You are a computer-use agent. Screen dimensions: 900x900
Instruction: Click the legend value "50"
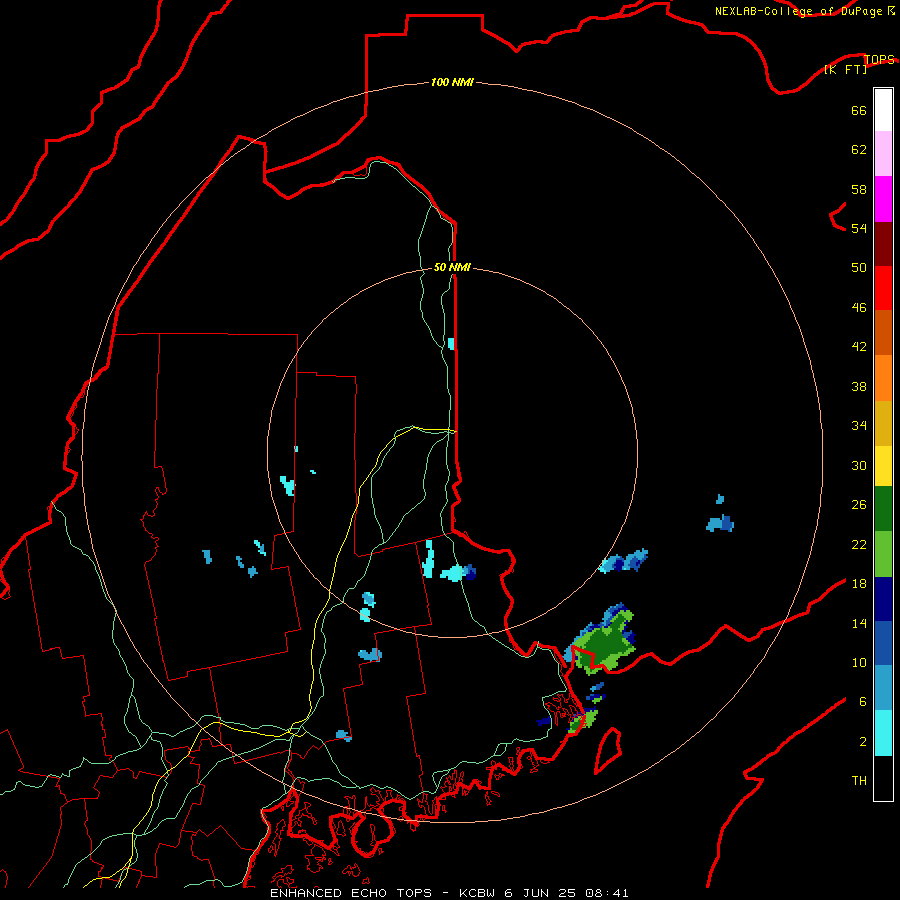pos(859,268)
